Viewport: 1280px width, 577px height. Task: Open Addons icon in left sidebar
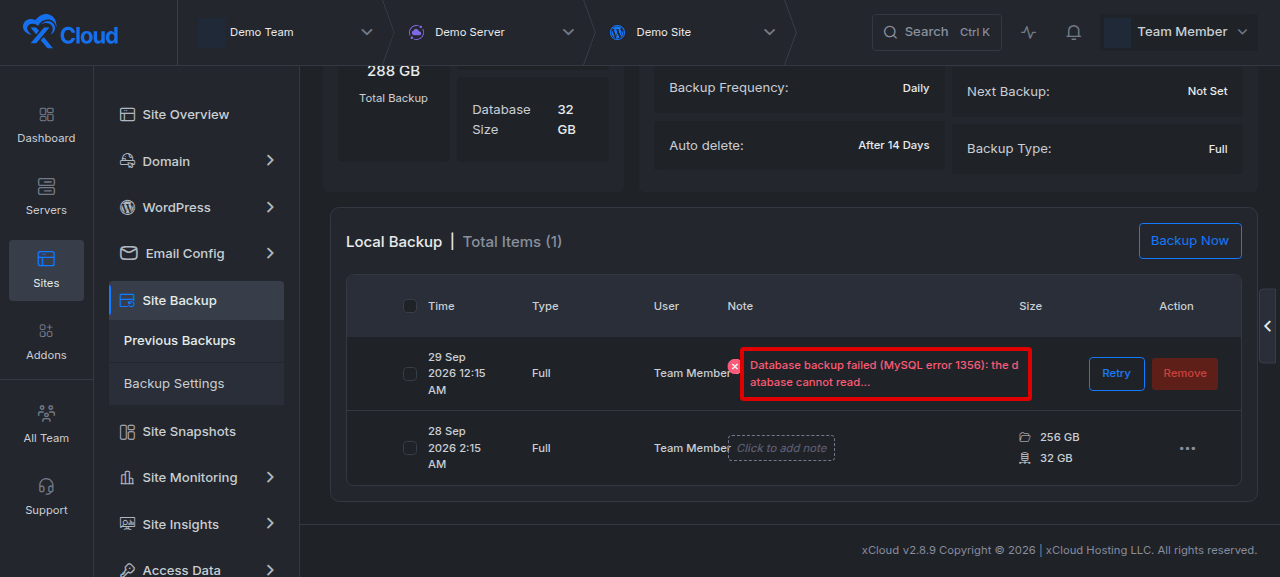pyautogui.click(x=46, y=331)
